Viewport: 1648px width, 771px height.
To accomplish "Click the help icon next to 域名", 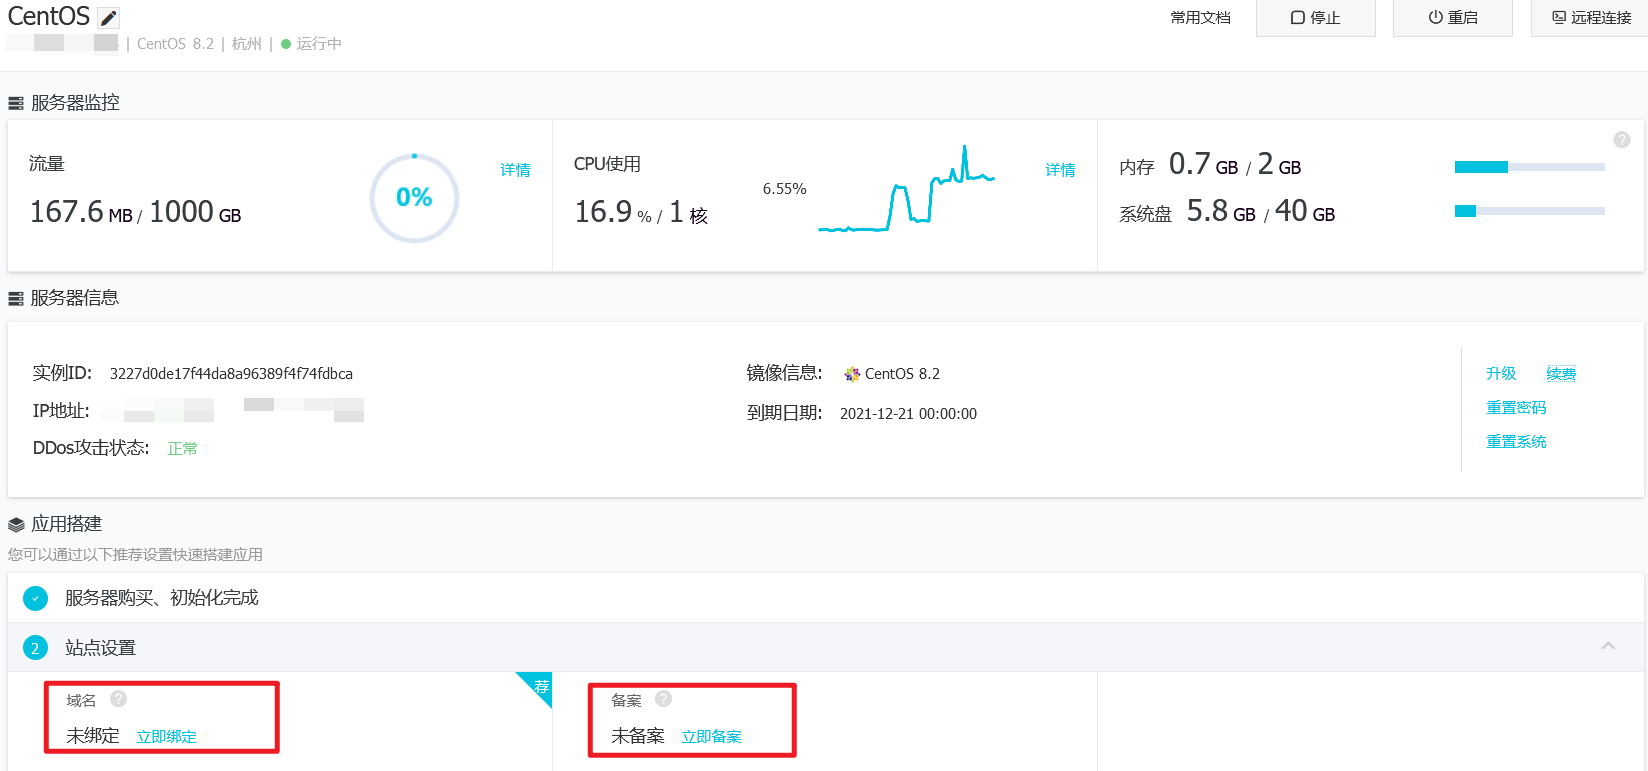I will (118, 699).
